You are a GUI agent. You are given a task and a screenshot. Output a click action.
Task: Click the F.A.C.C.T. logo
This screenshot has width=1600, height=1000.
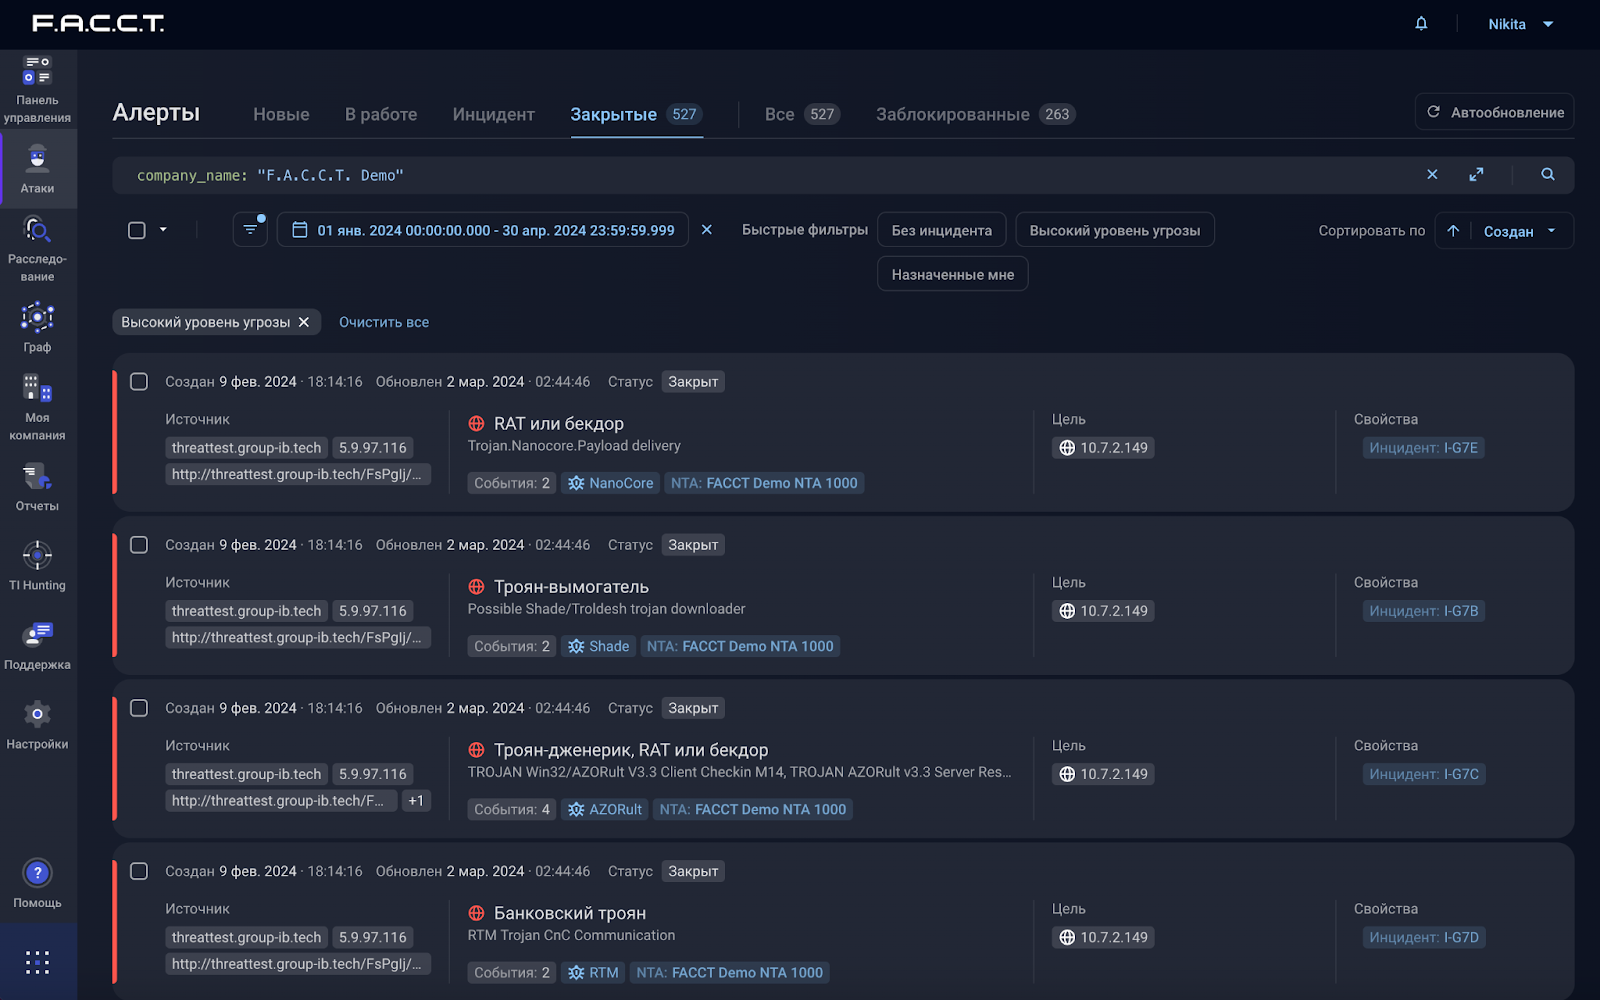pos(98,23)
